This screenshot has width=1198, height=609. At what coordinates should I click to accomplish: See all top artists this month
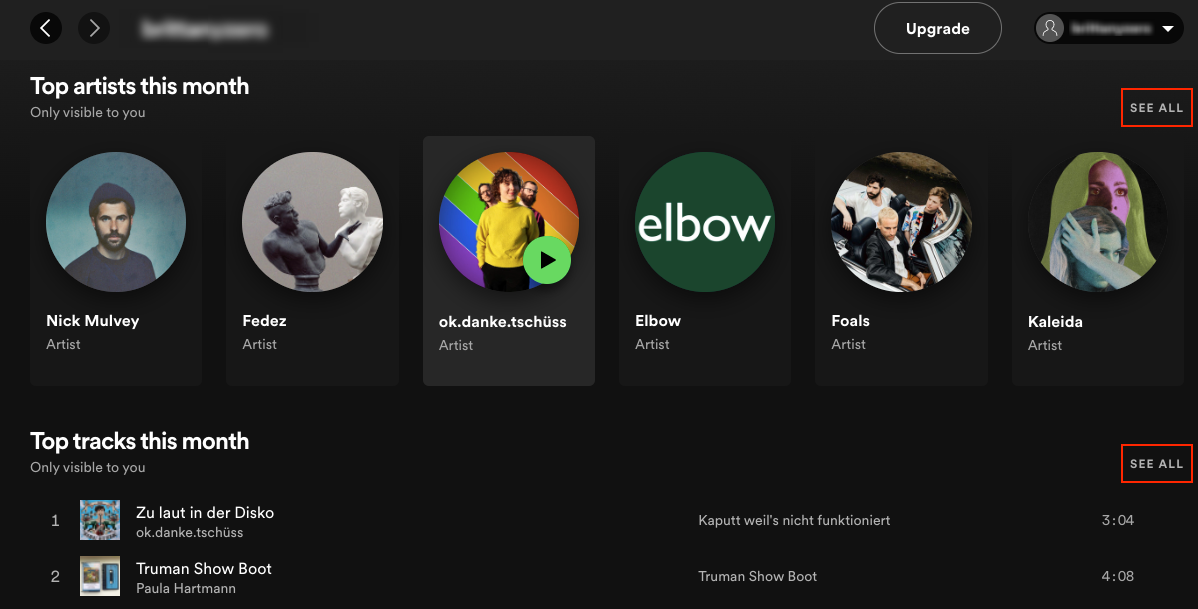(x=1156, y=108)
